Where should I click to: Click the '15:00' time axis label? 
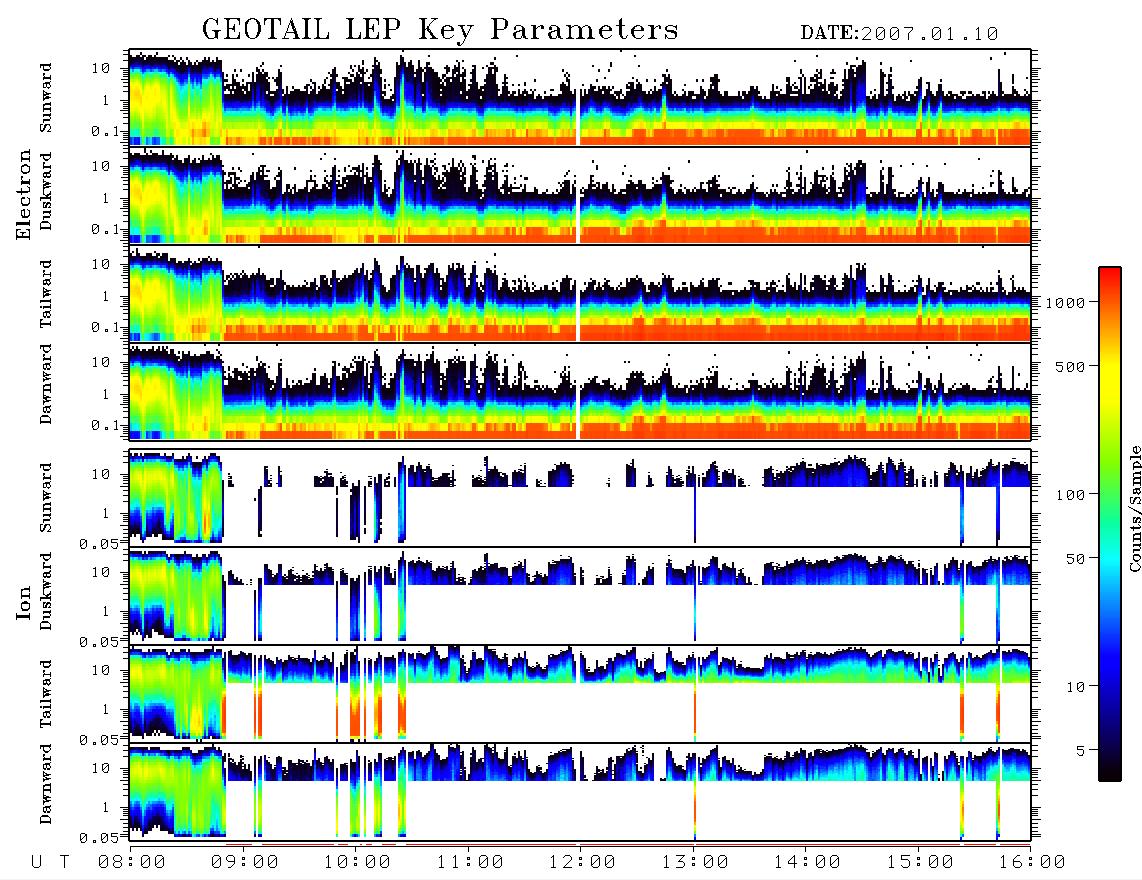pyautogui.click(x=919, y=862)
